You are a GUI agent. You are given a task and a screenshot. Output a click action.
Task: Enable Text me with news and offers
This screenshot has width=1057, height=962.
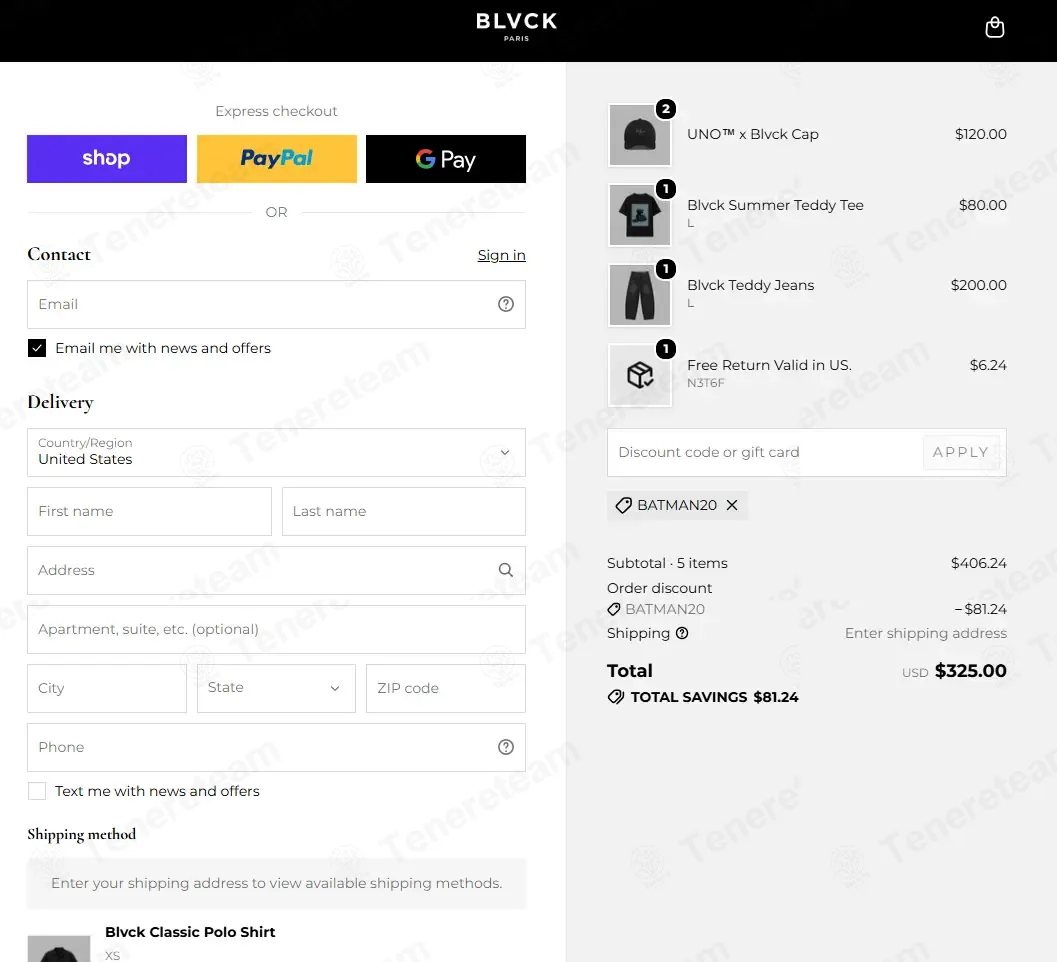[37, 791]
